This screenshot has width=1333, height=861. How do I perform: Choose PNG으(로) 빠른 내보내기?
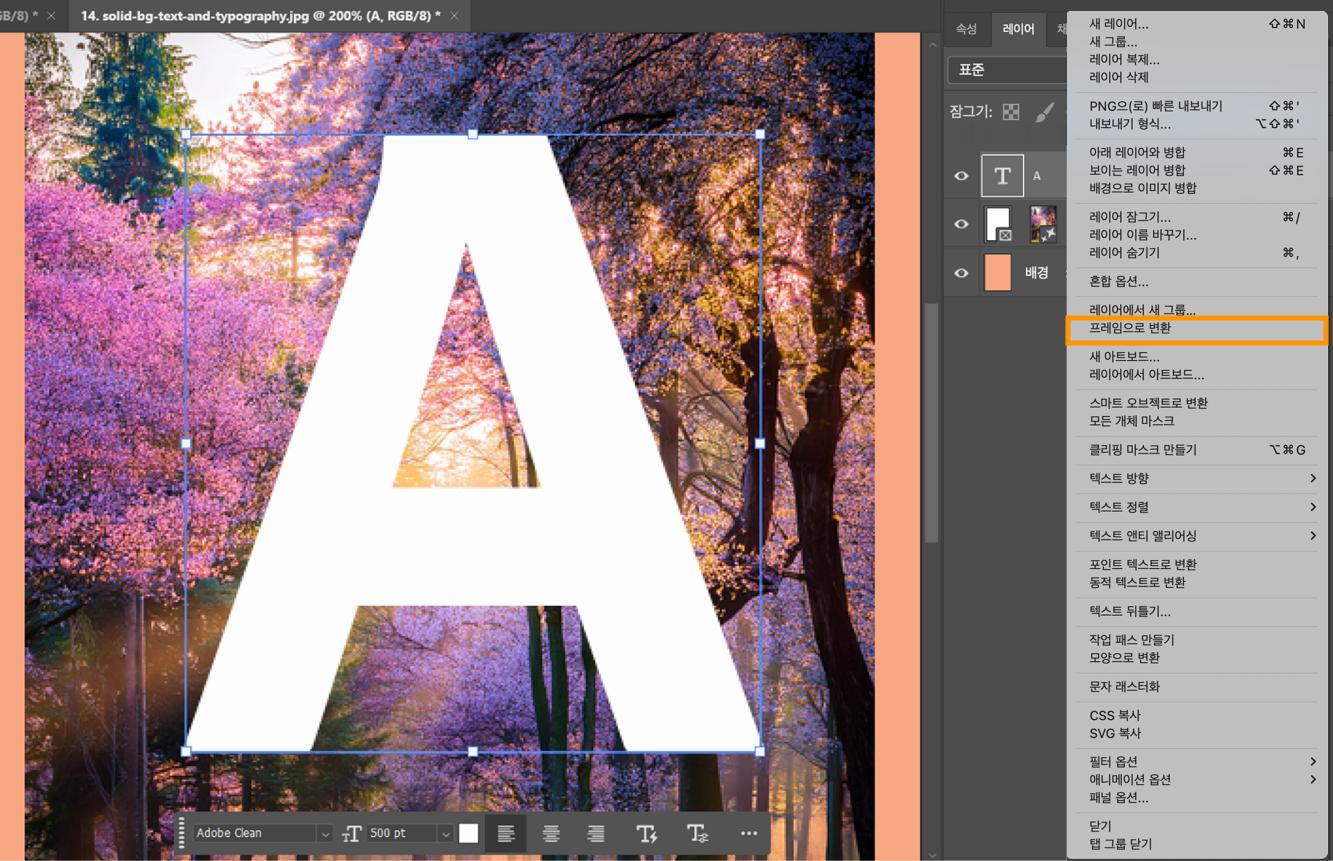(1198, 106)
